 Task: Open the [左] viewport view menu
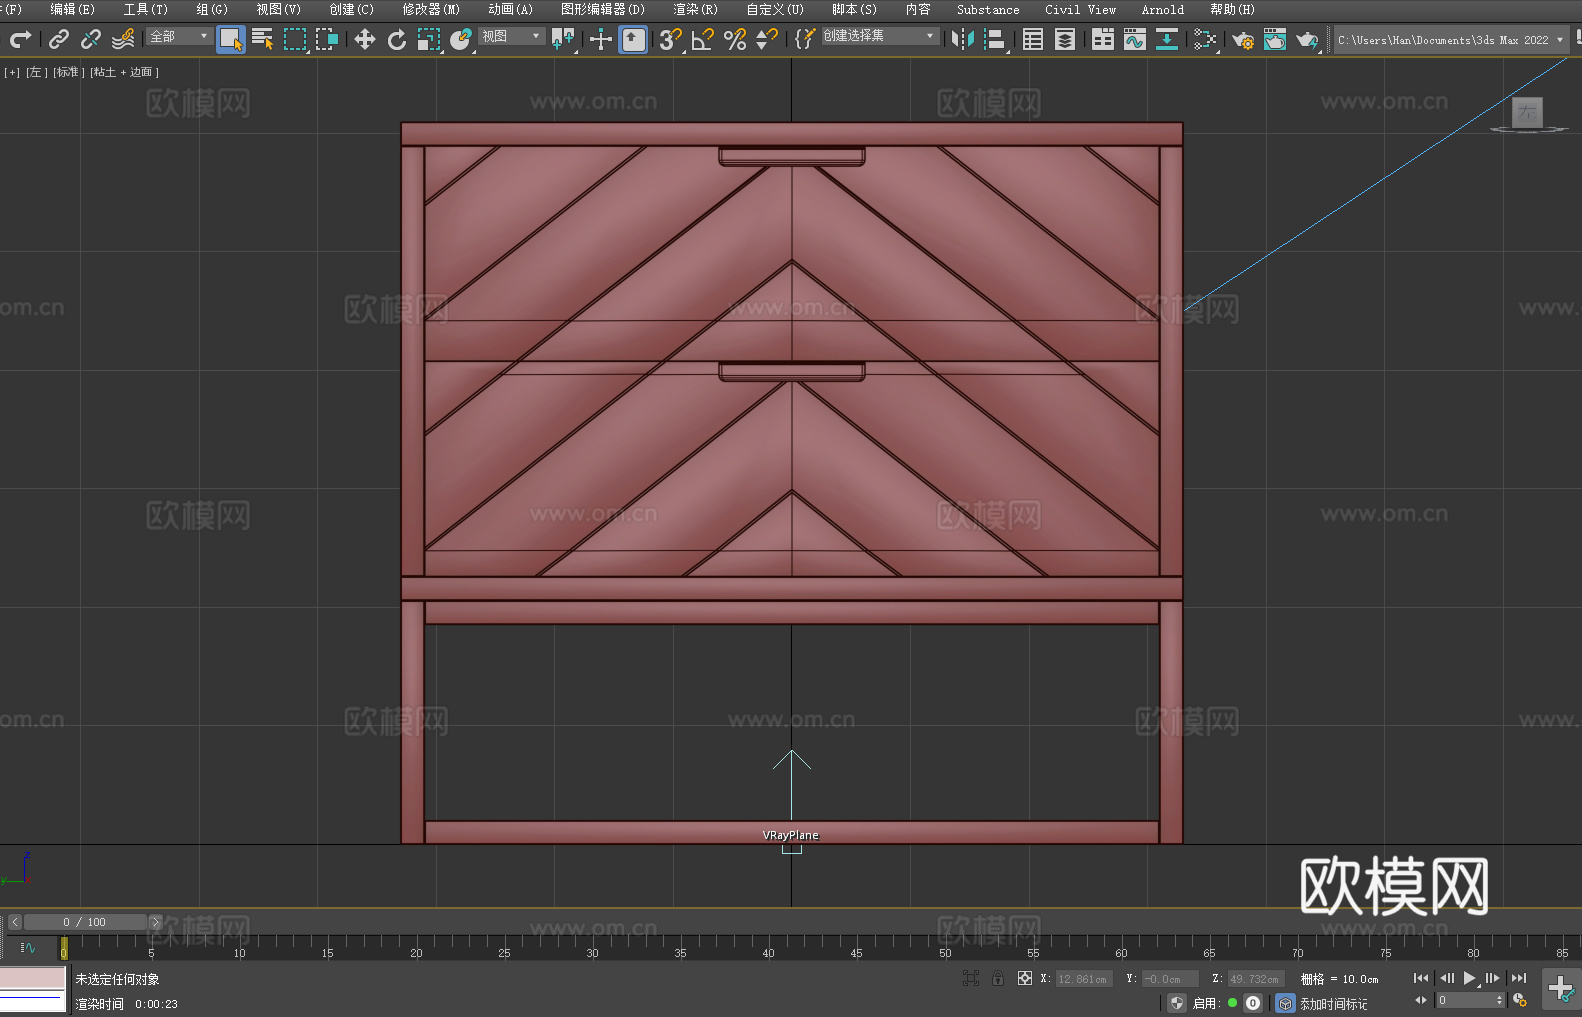pos(36,72)
